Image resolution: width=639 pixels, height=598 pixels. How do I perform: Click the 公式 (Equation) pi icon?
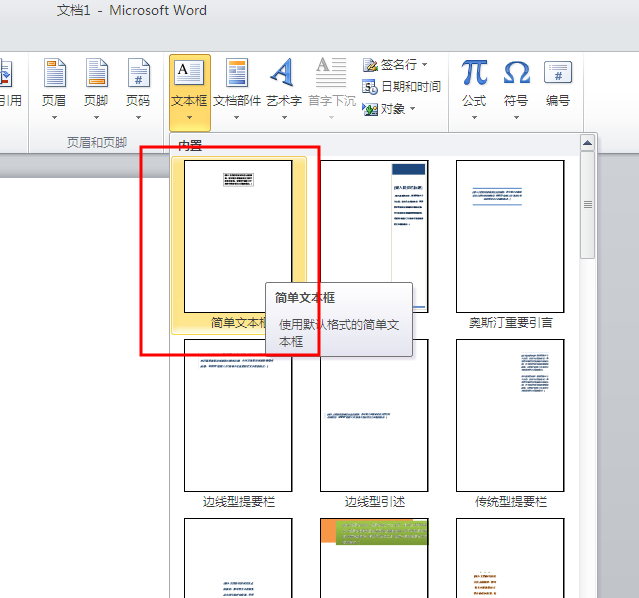tap(474, 75)
